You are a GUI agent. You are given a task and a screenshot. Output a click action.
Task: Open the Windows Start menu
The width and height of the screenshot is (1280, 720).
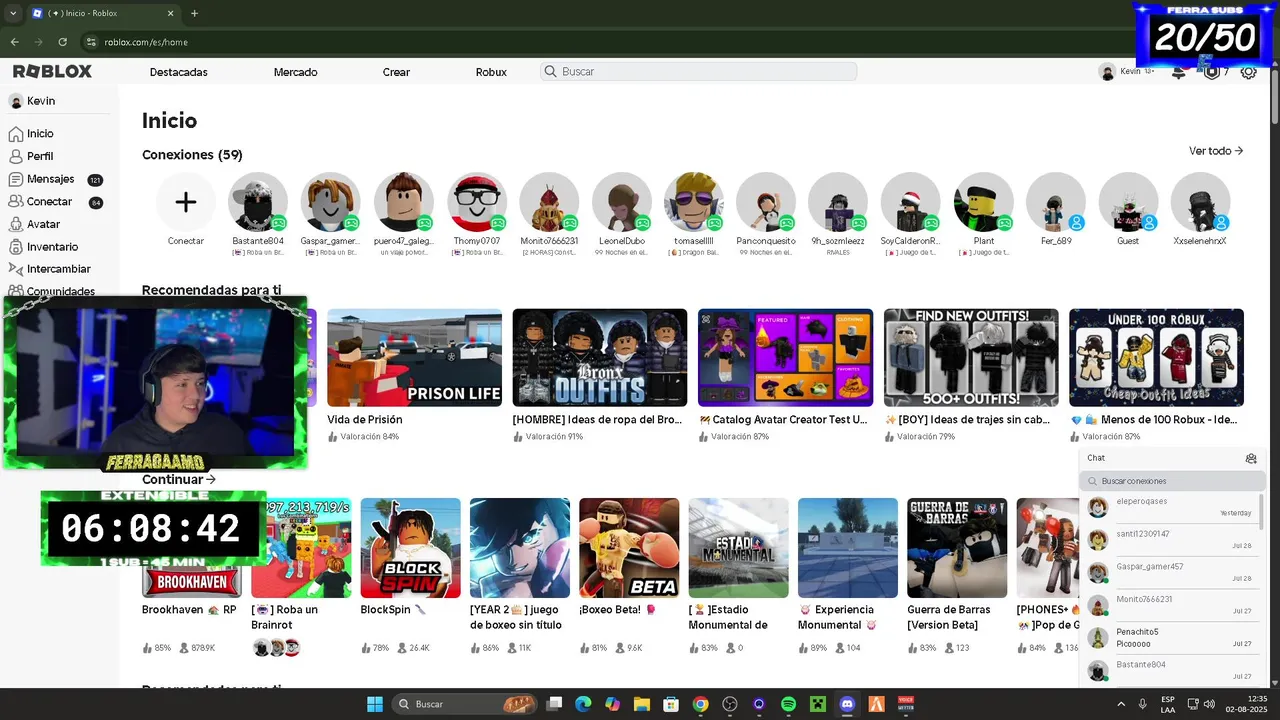pyautogui.click(x=374, y=704)
